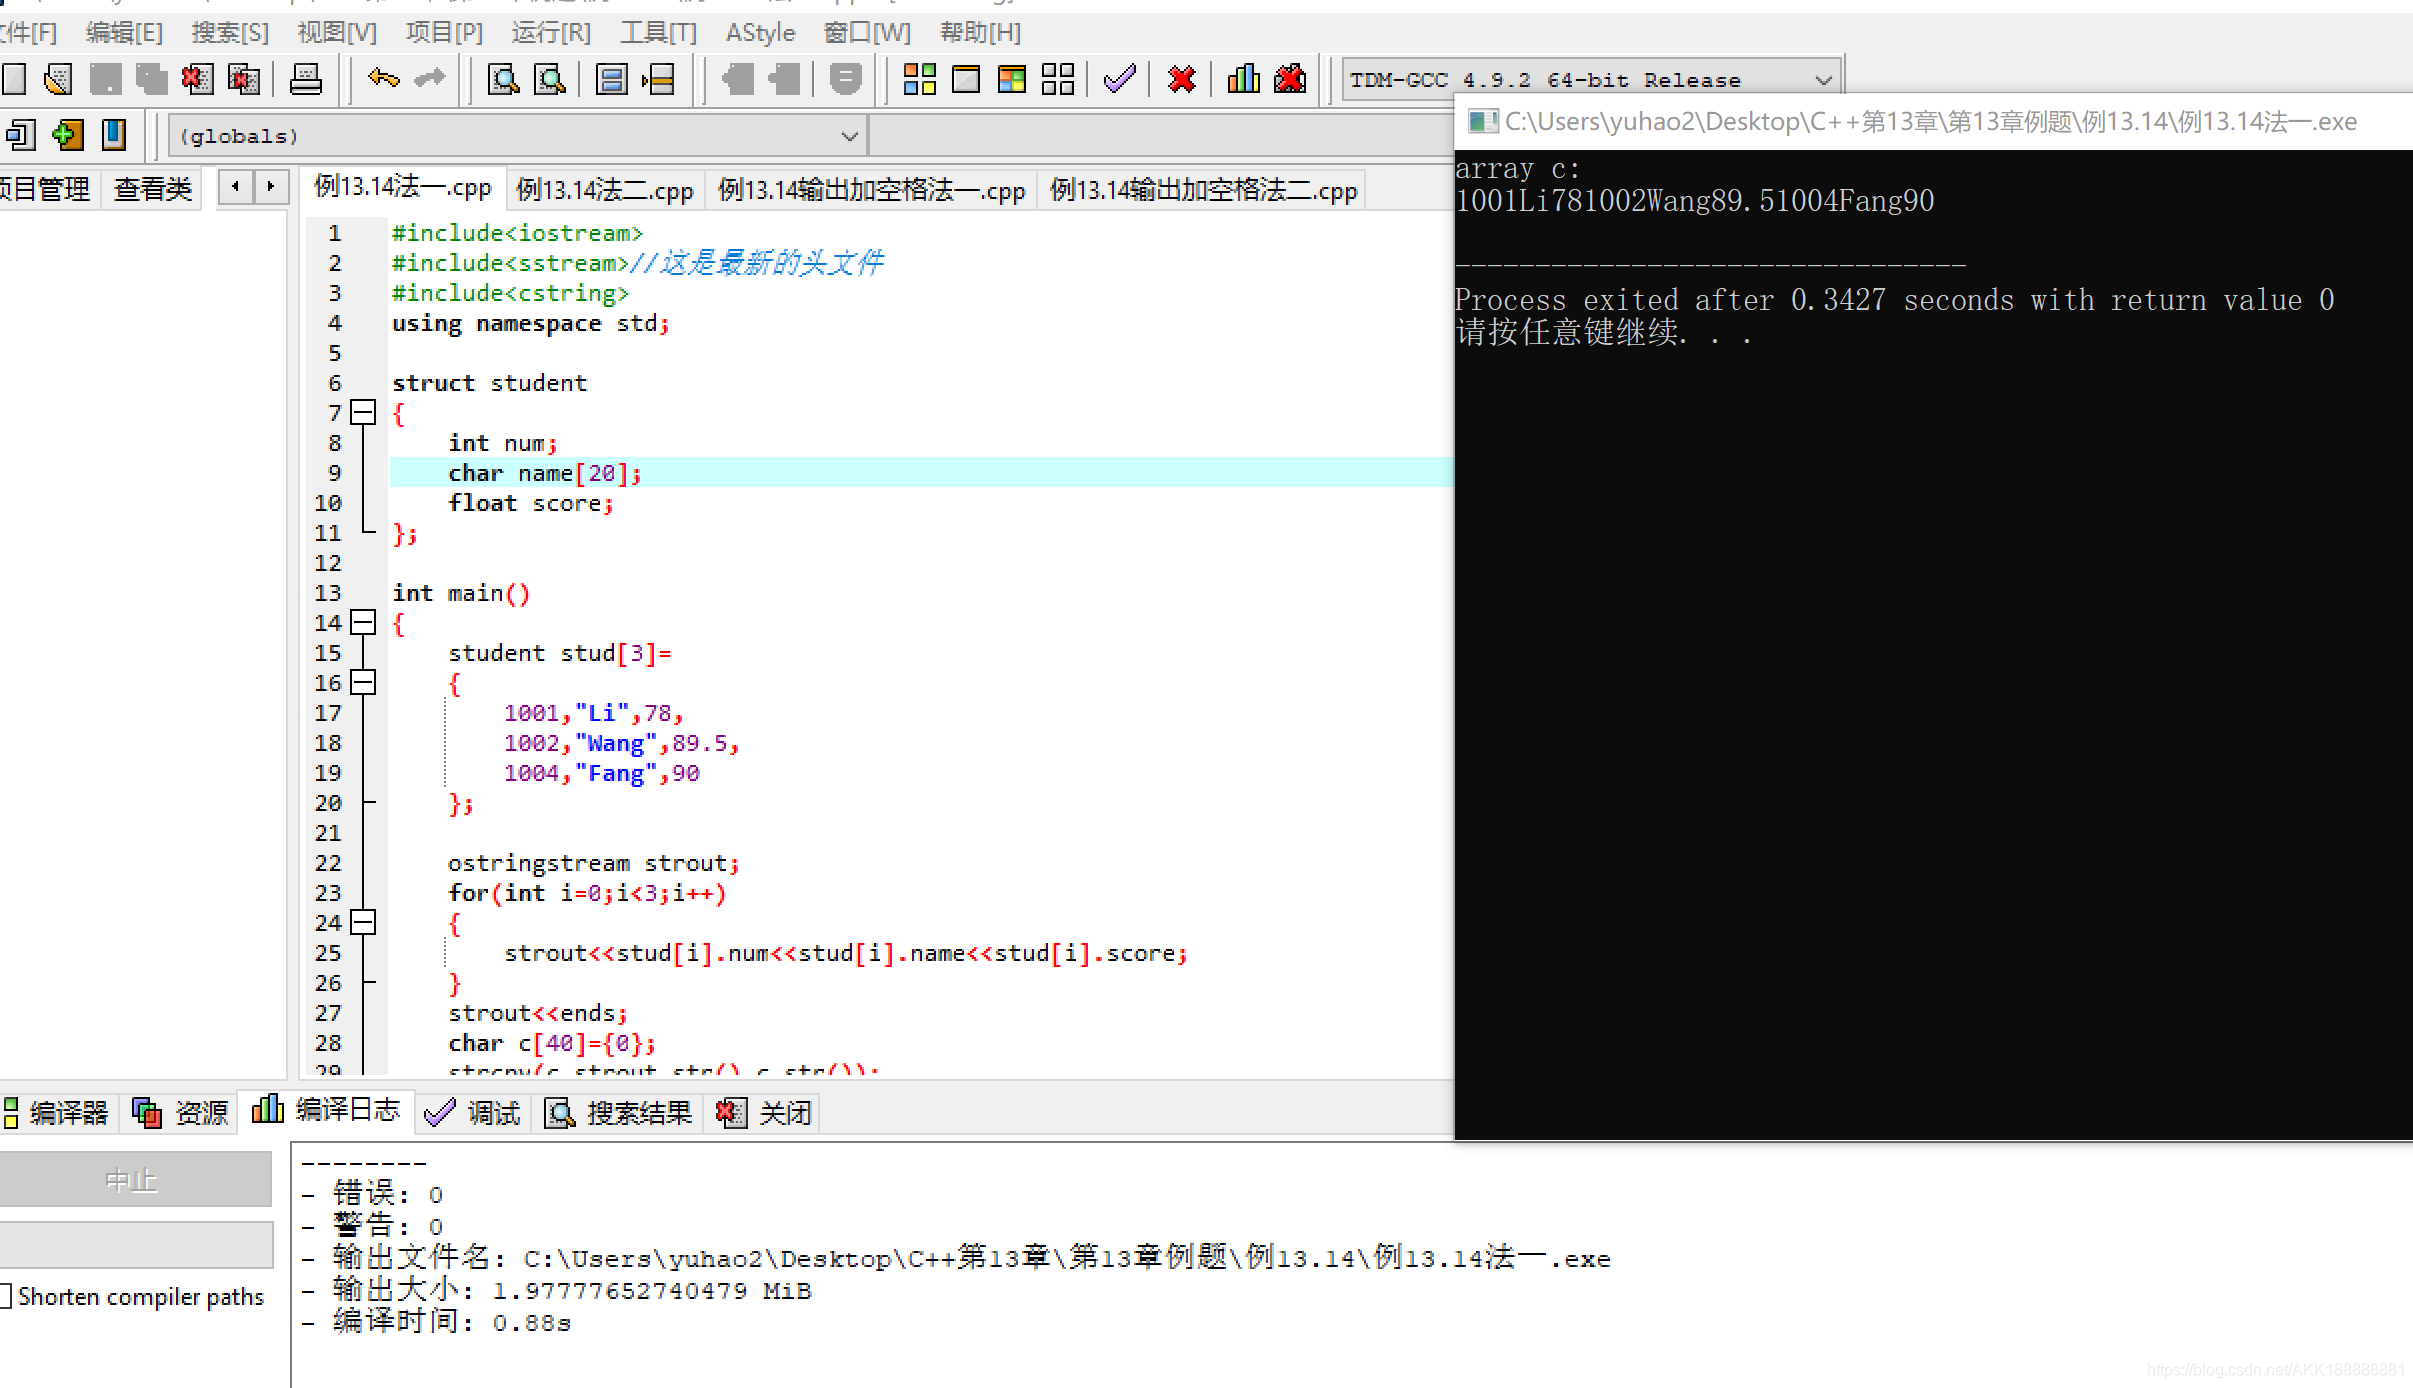Click the Save file icon

[x=105, y=79]
